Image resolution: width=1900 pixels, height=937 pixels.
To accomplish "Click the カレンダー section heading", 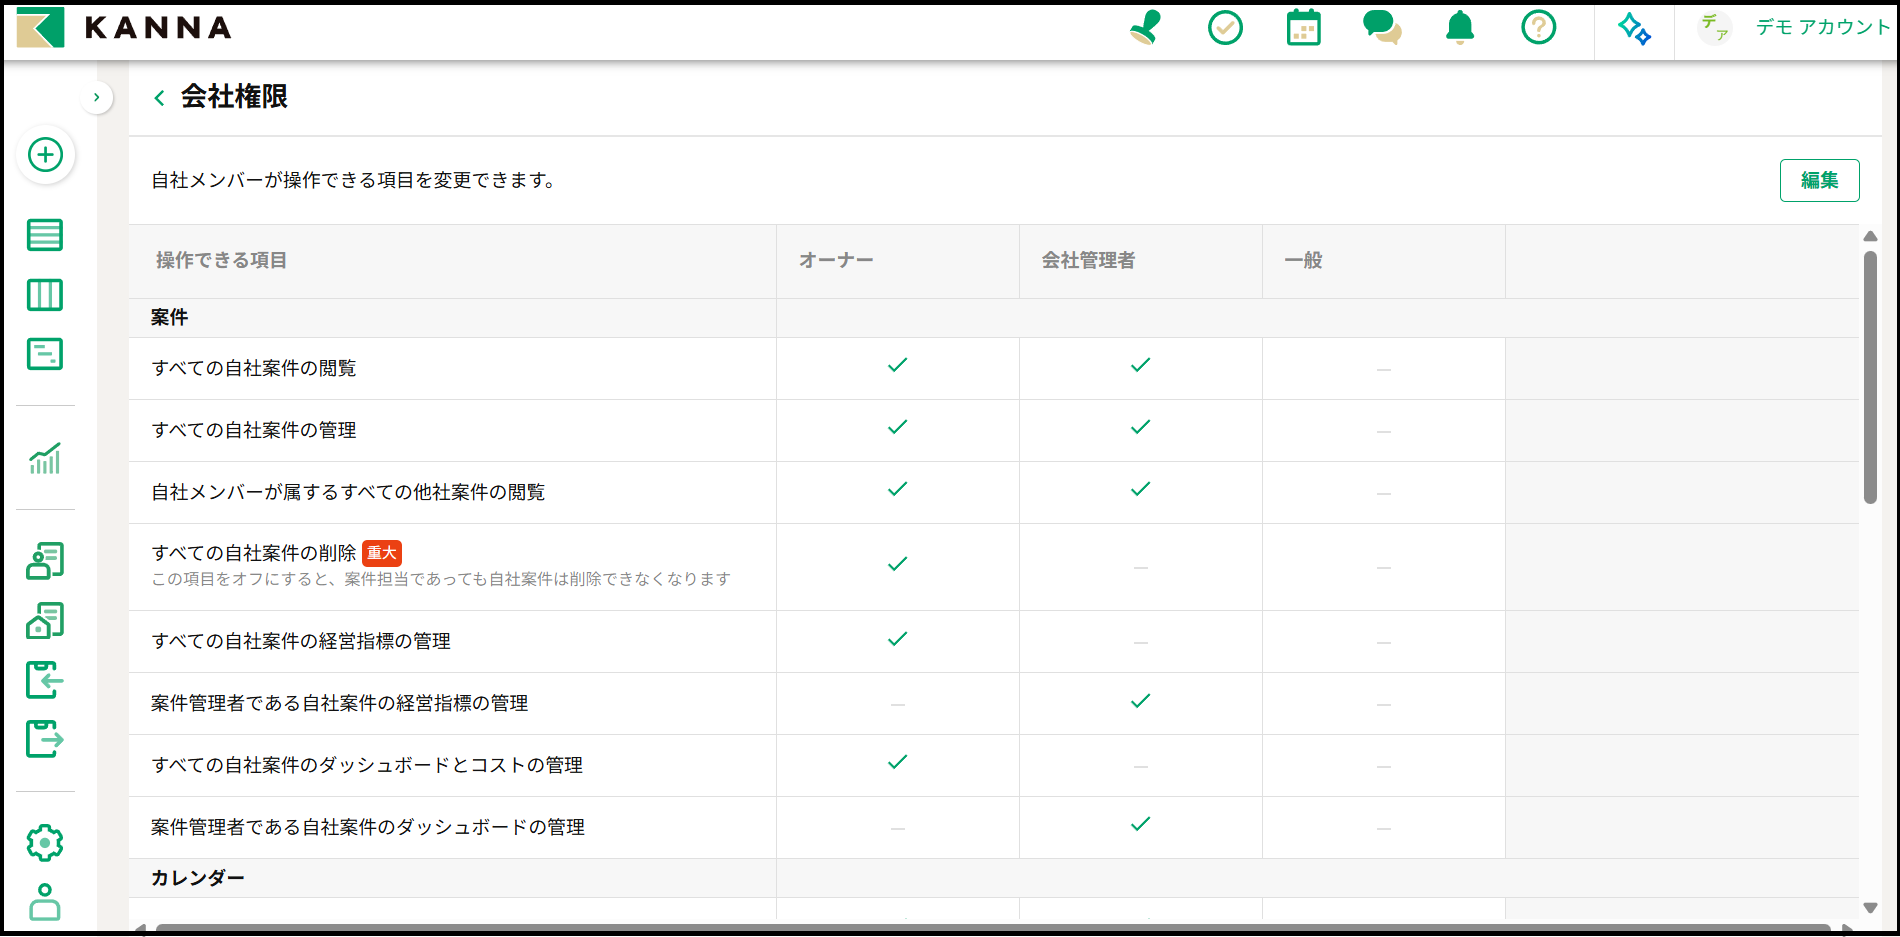I will (197, 878).
